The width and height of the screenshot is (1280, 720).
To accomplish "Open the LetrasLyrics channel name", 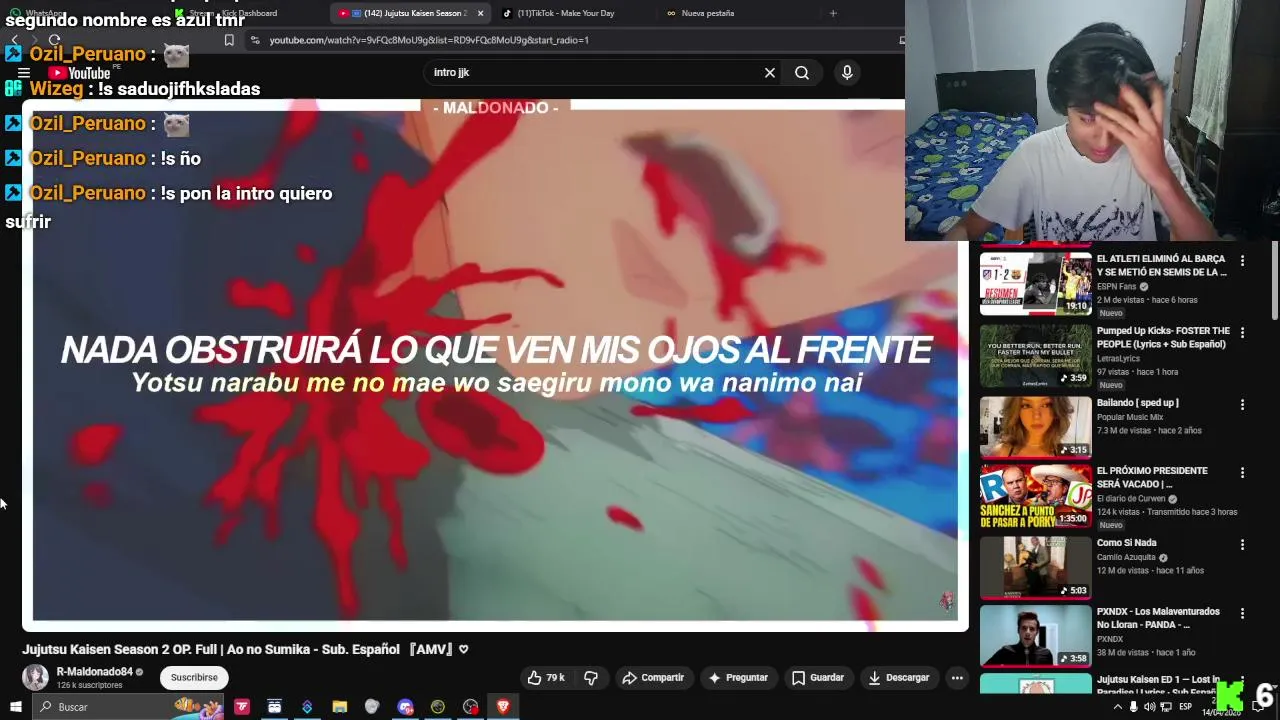I will [1120, 358].
